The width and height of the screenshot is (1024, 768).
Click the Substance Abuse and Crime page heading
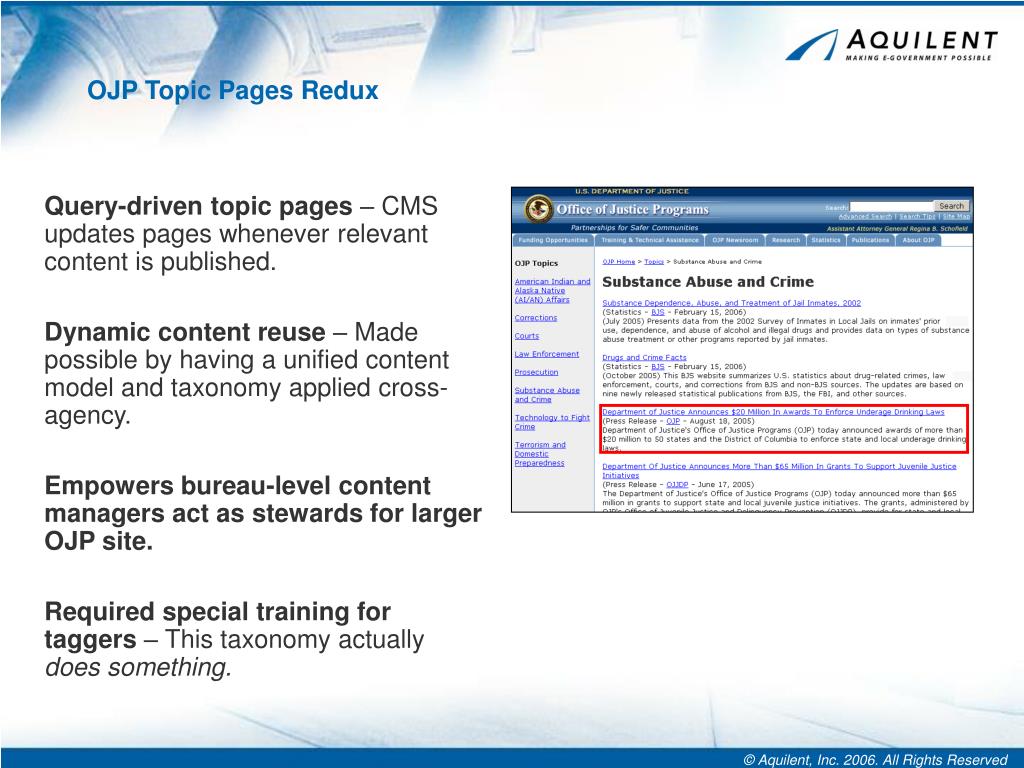[x=708, y=282]
